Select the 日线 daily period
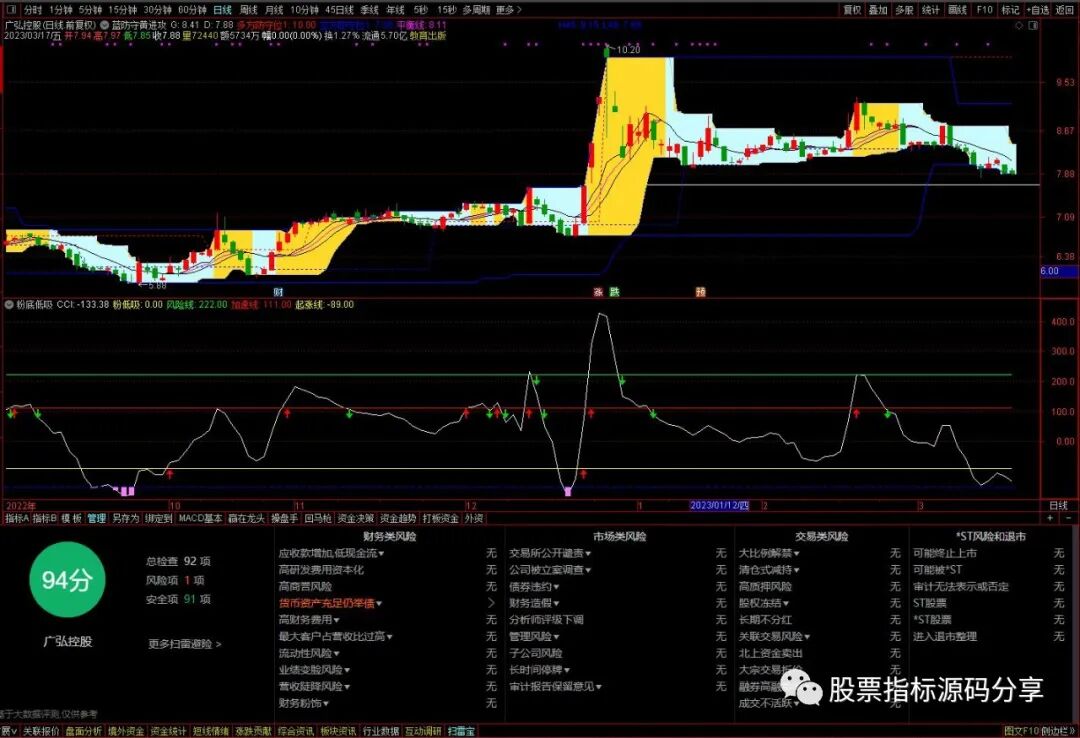This screenshot has height=738, width=1080. [x=222, y=10]
